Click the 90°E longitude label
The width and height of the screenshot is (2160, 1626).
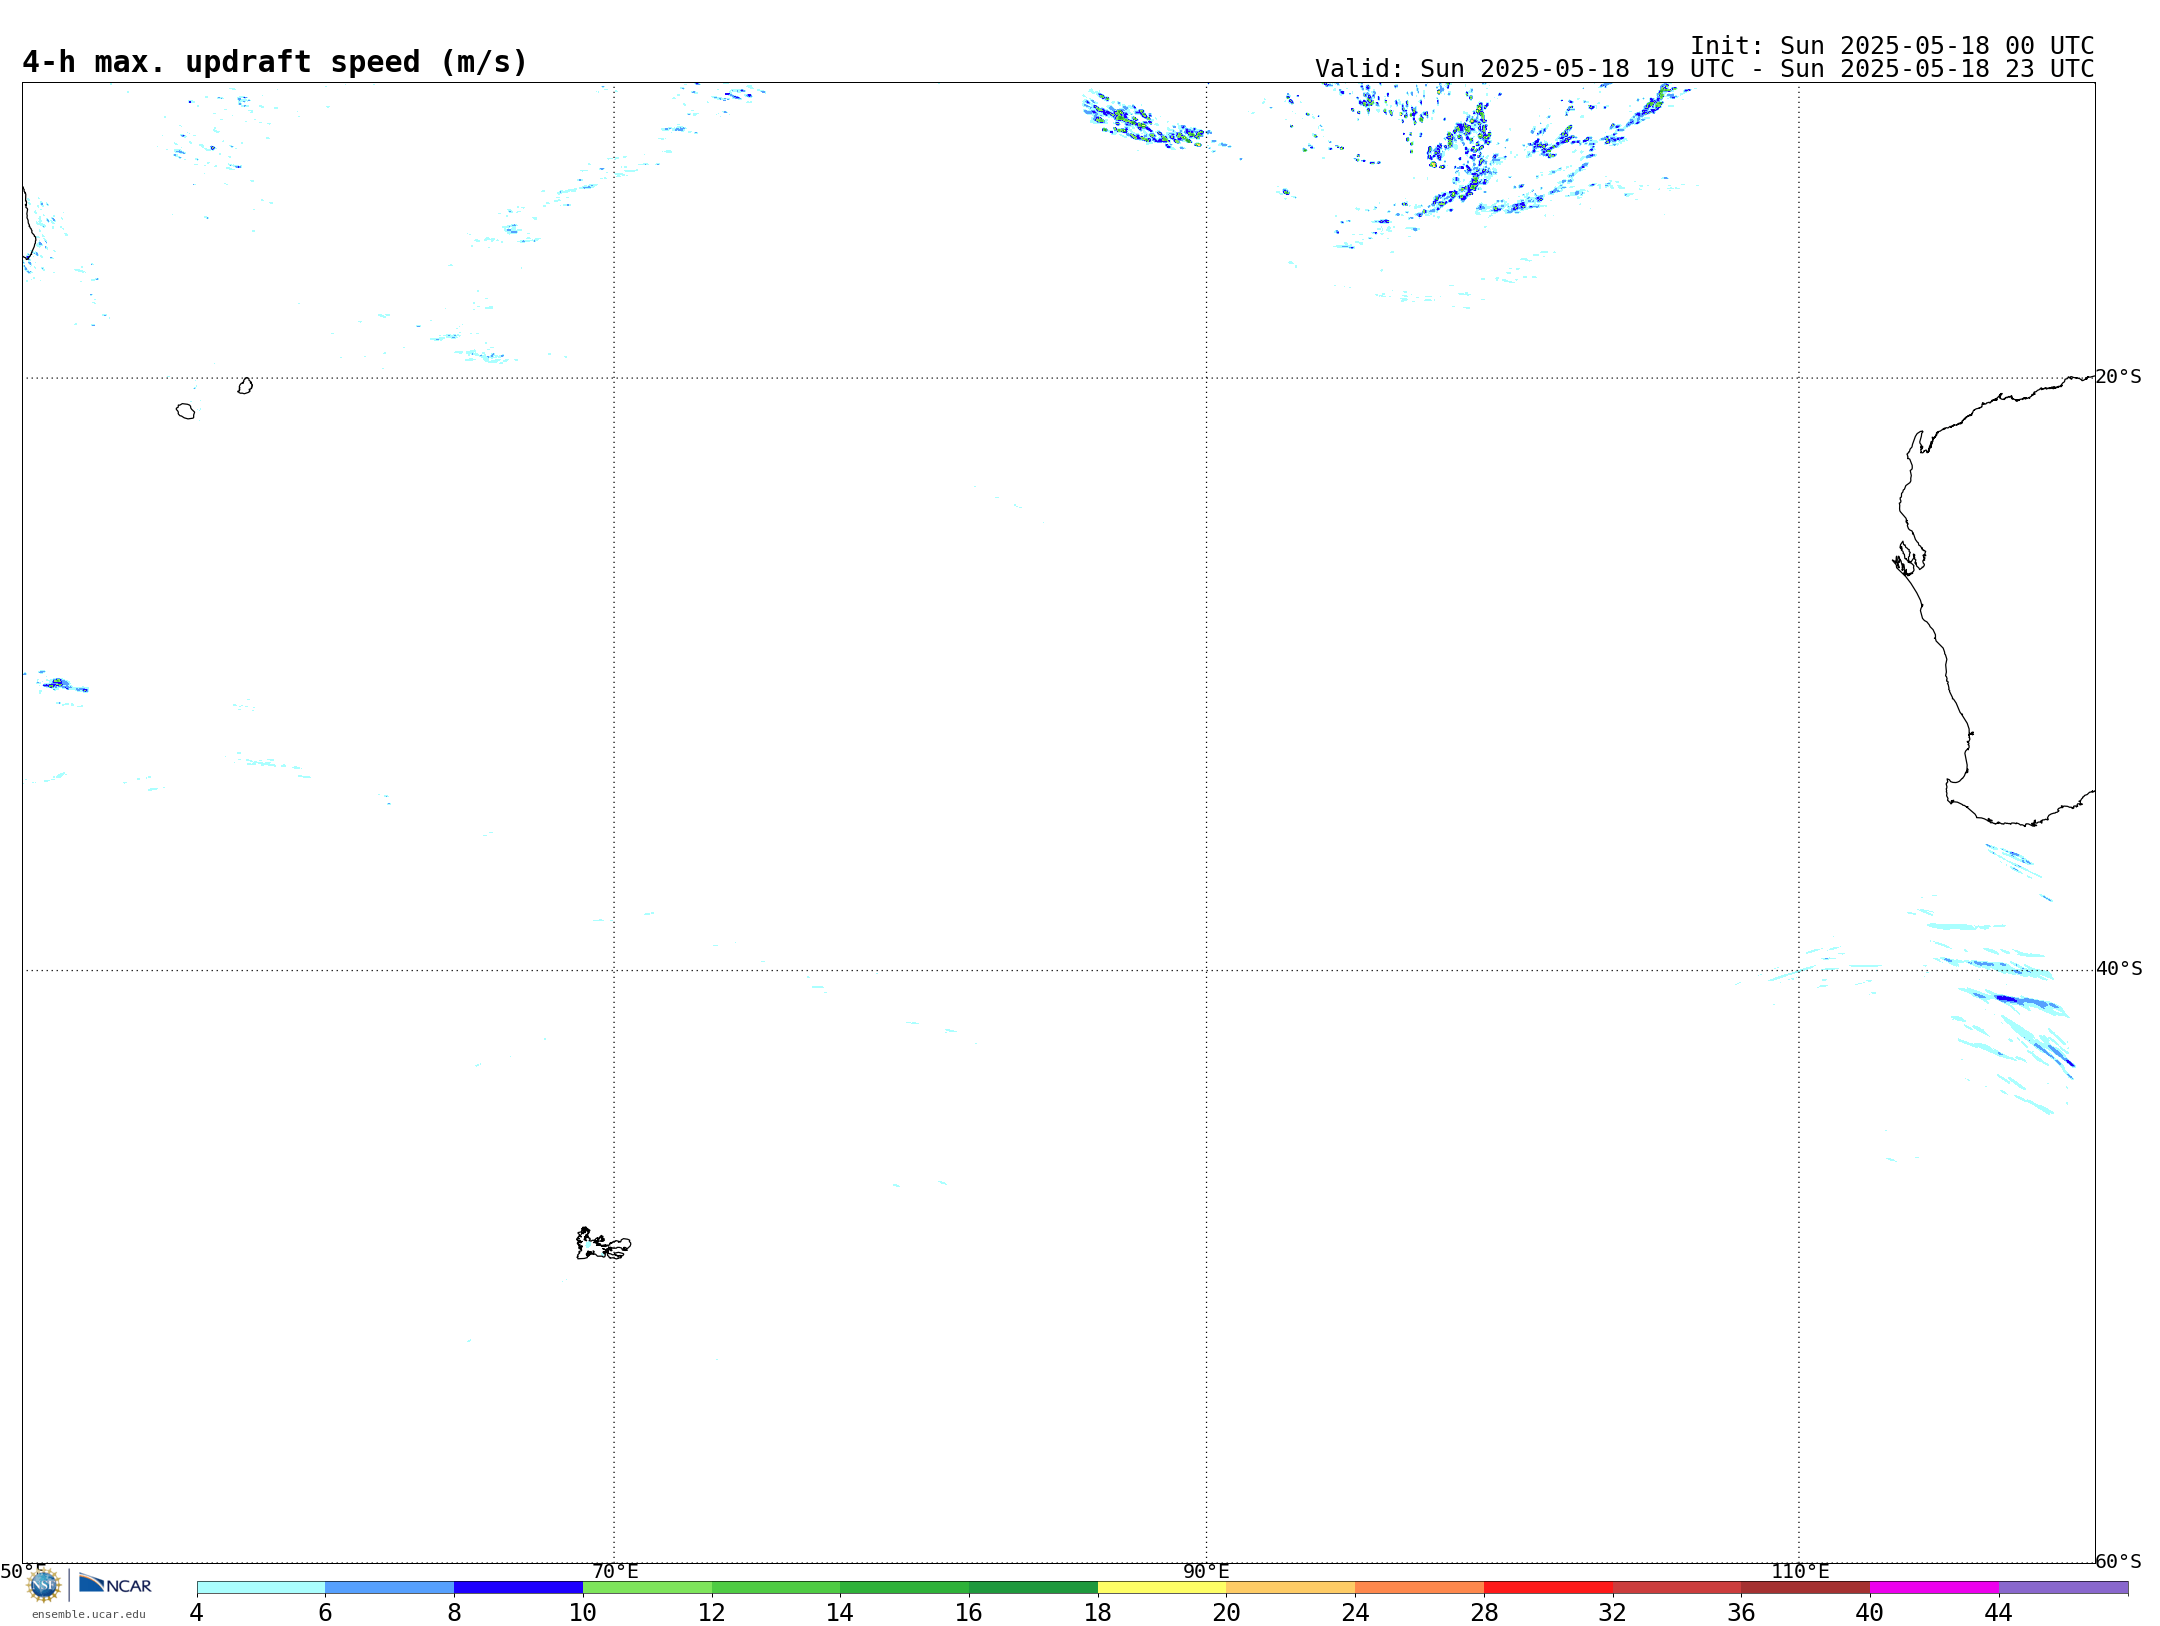(1207, 1572)
